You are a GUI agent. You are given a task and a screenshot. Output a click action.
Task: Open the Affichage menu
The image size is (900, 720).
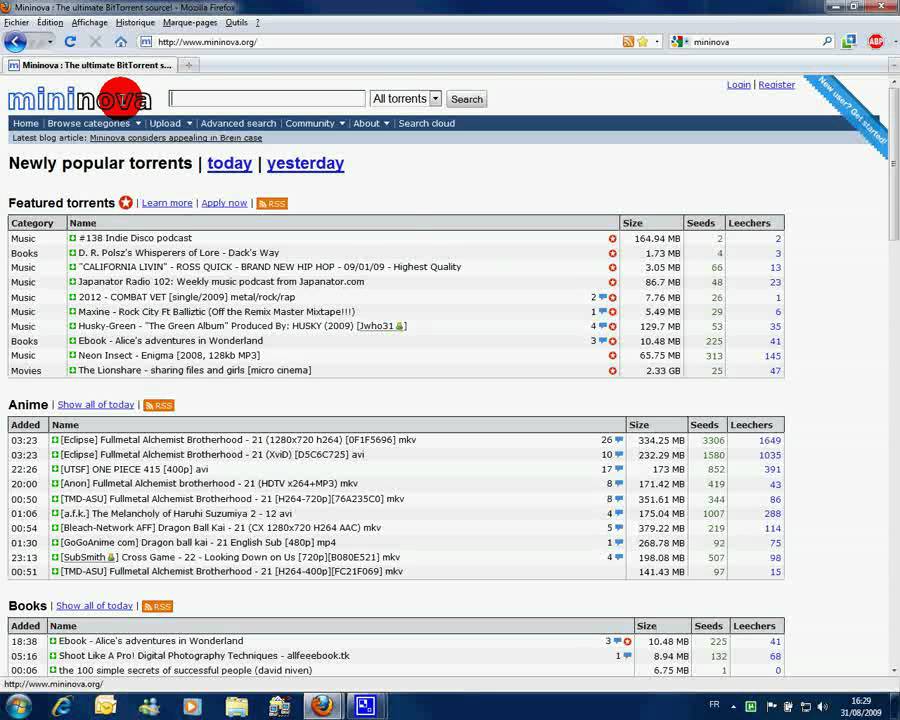pos(90,22)
